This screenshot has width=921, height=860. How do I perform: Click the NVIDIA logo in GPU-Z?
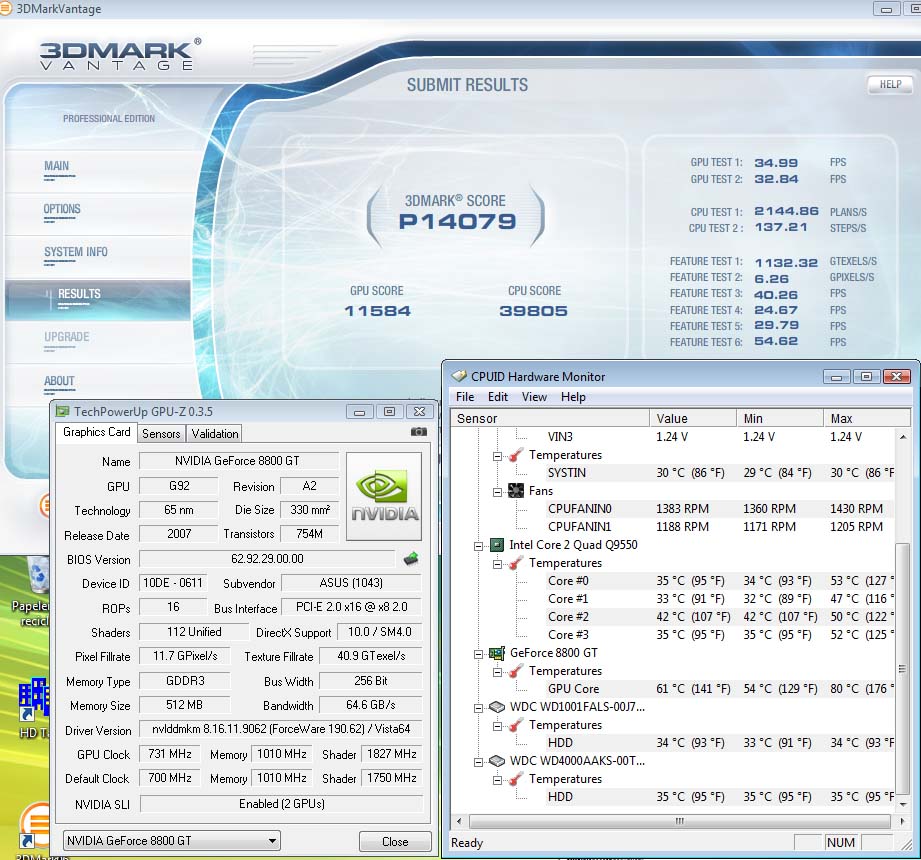[384, 496]
